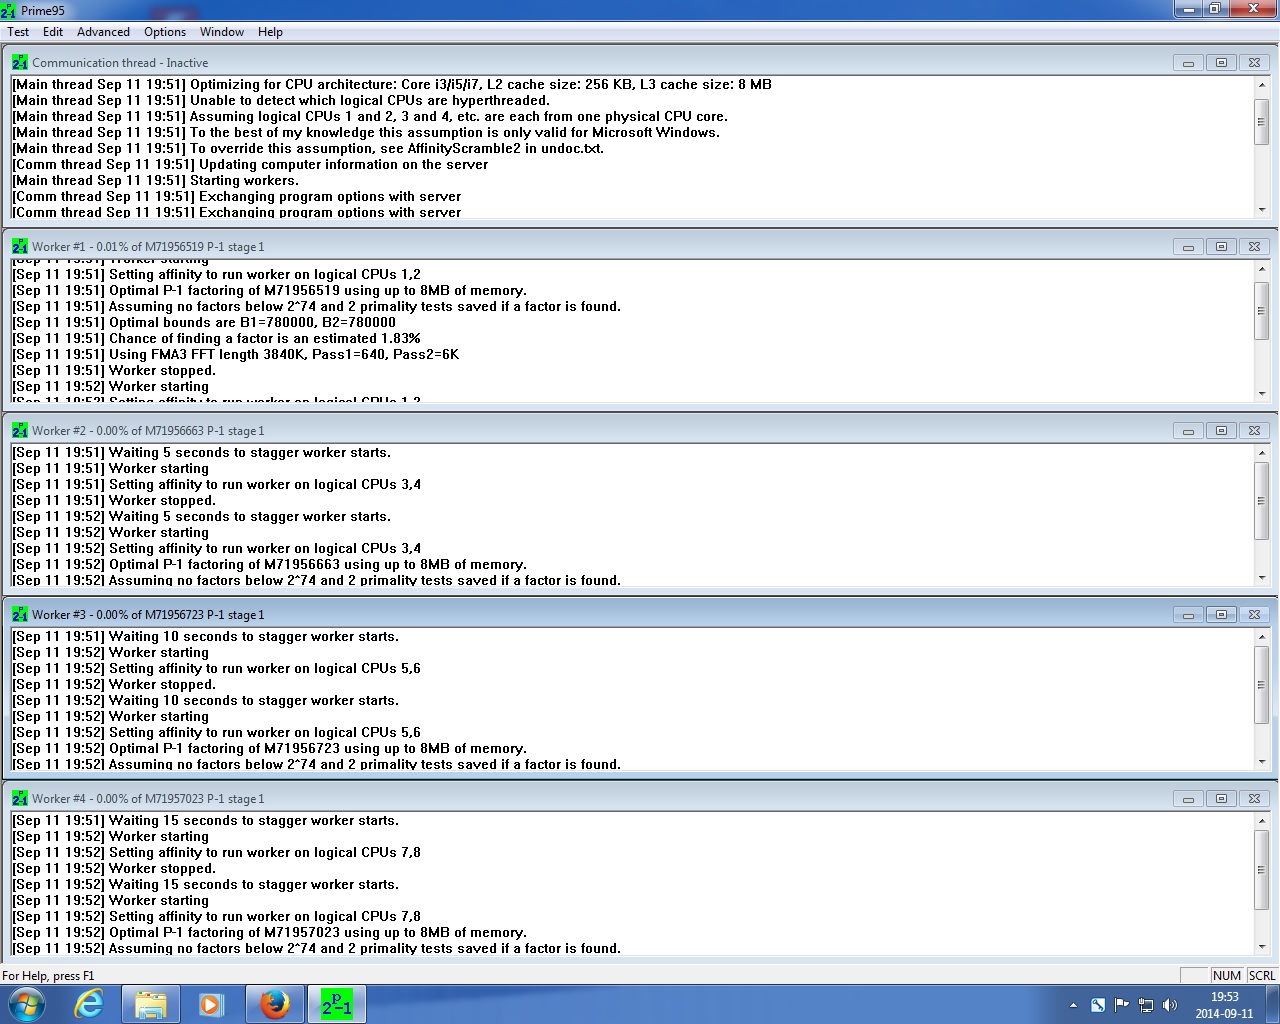
Task: Click the Worker #2 scrollbar down arrow
Action: (1262, 577)
